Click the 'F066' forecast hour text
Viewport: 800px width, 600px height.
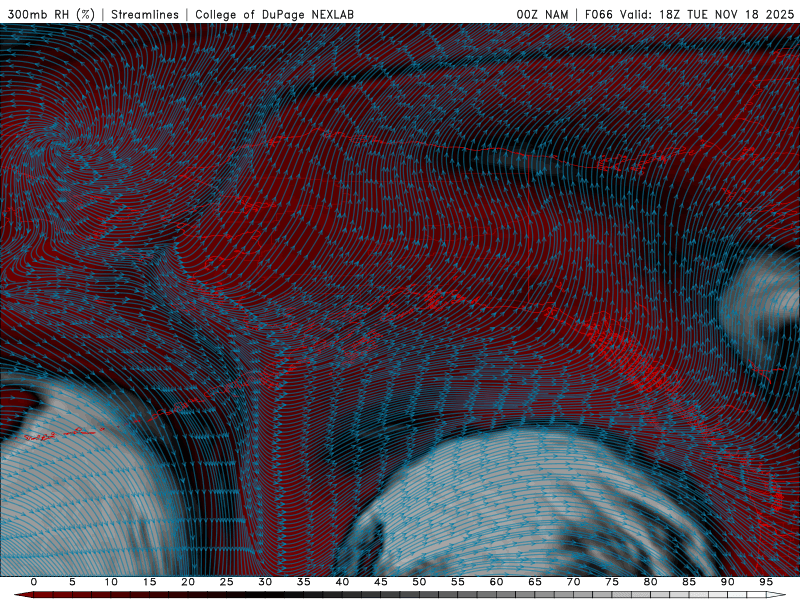point(598,14)
